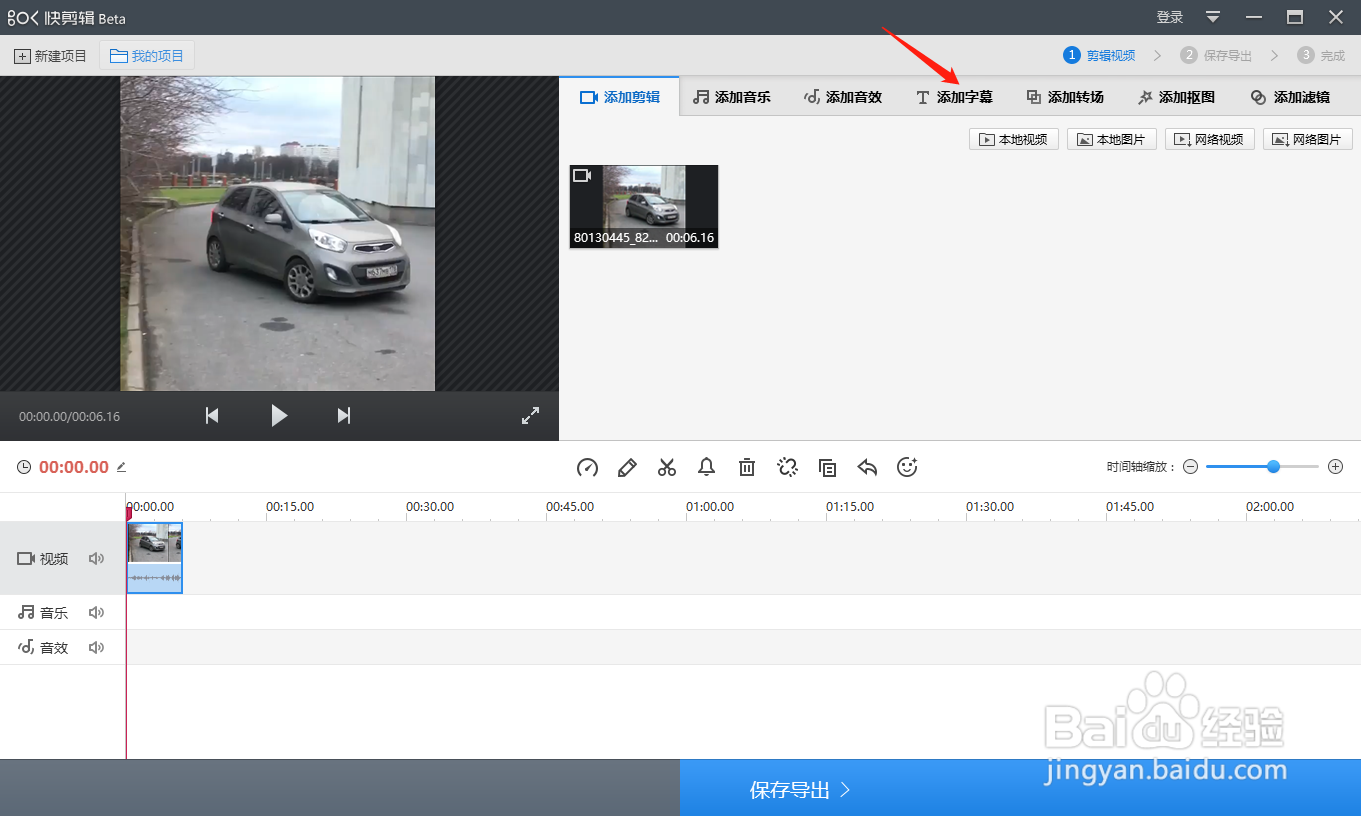The height and width of the screenshot is (816, 1361).
Task: Zoom out timeline with minus icon
Action: coord(1190,467)
